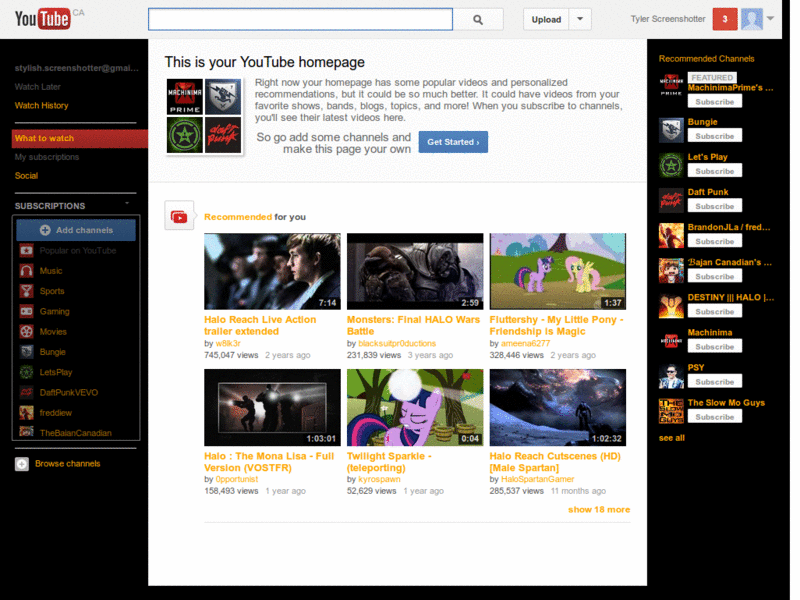The image size is (800, 600).
Task: Click the Sports trophy icon
Action: point(27,291)
